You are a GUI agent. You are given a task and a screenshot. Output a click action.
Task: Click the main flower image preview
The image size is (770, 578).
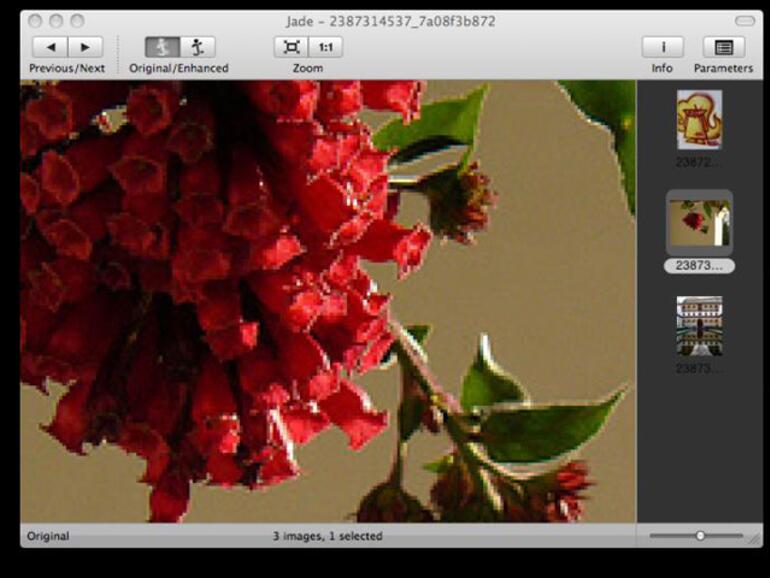click(x=328, y=302)
